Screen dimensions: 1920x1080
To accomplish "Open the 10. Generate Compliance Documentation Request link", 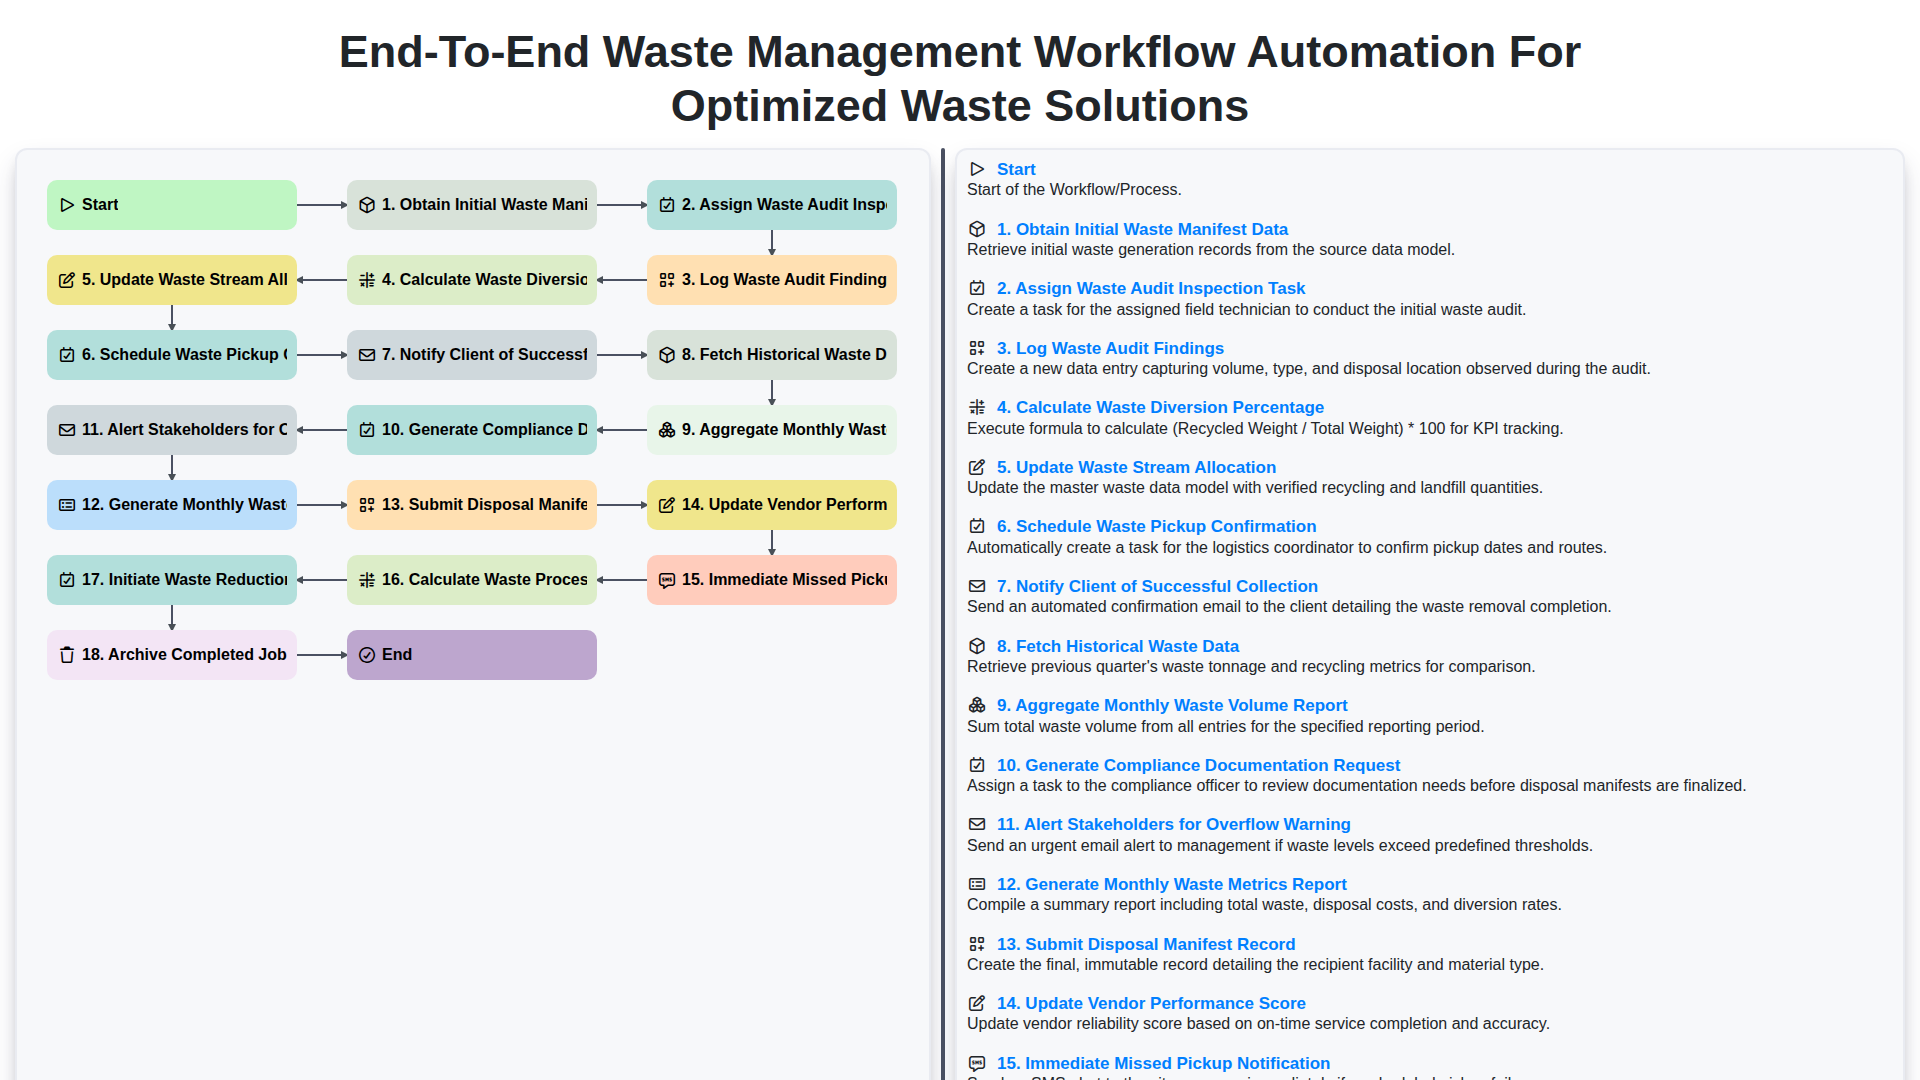I will [x=1198, y=765].
